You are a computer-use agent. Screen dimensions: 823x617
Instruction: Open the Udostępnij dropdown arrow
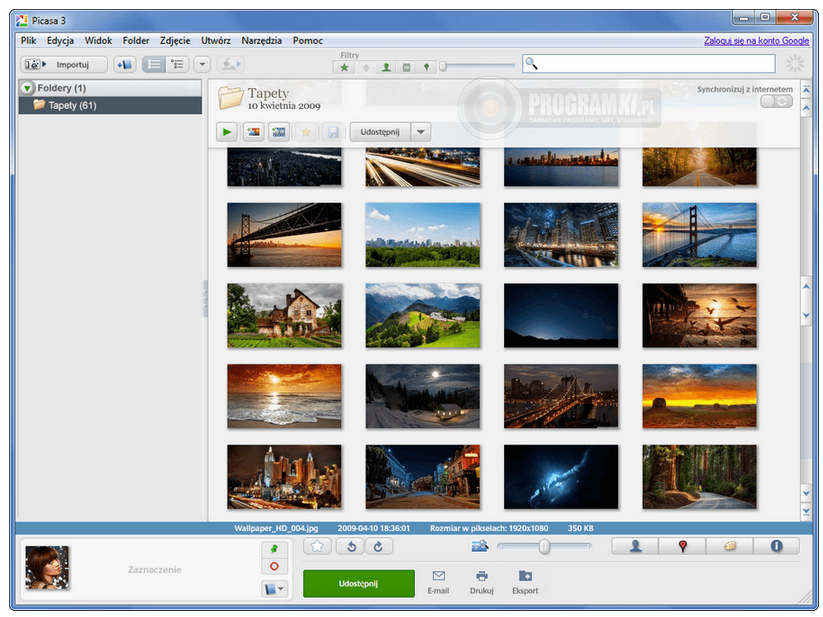coord(421,132)
